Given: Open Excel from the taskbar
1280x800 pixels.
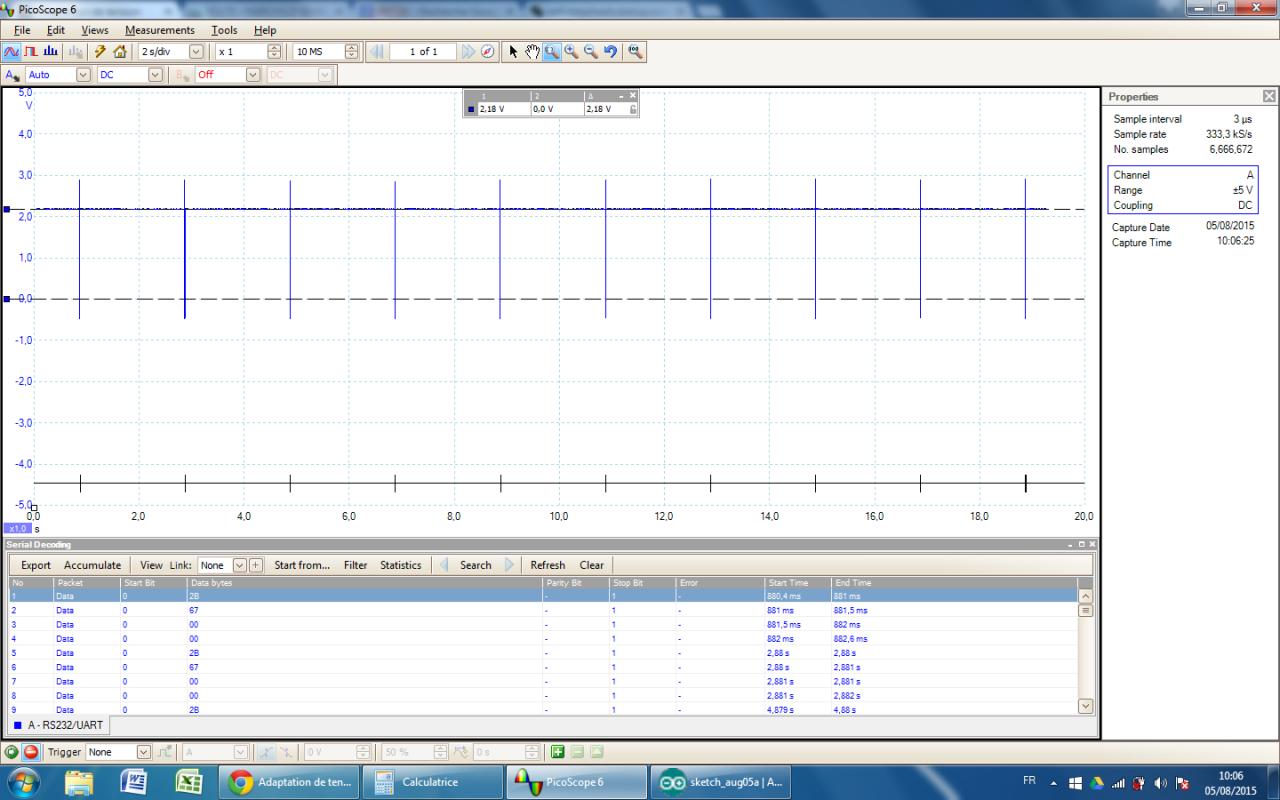Looking at the screenshot, I should click(x=190, y=782).
